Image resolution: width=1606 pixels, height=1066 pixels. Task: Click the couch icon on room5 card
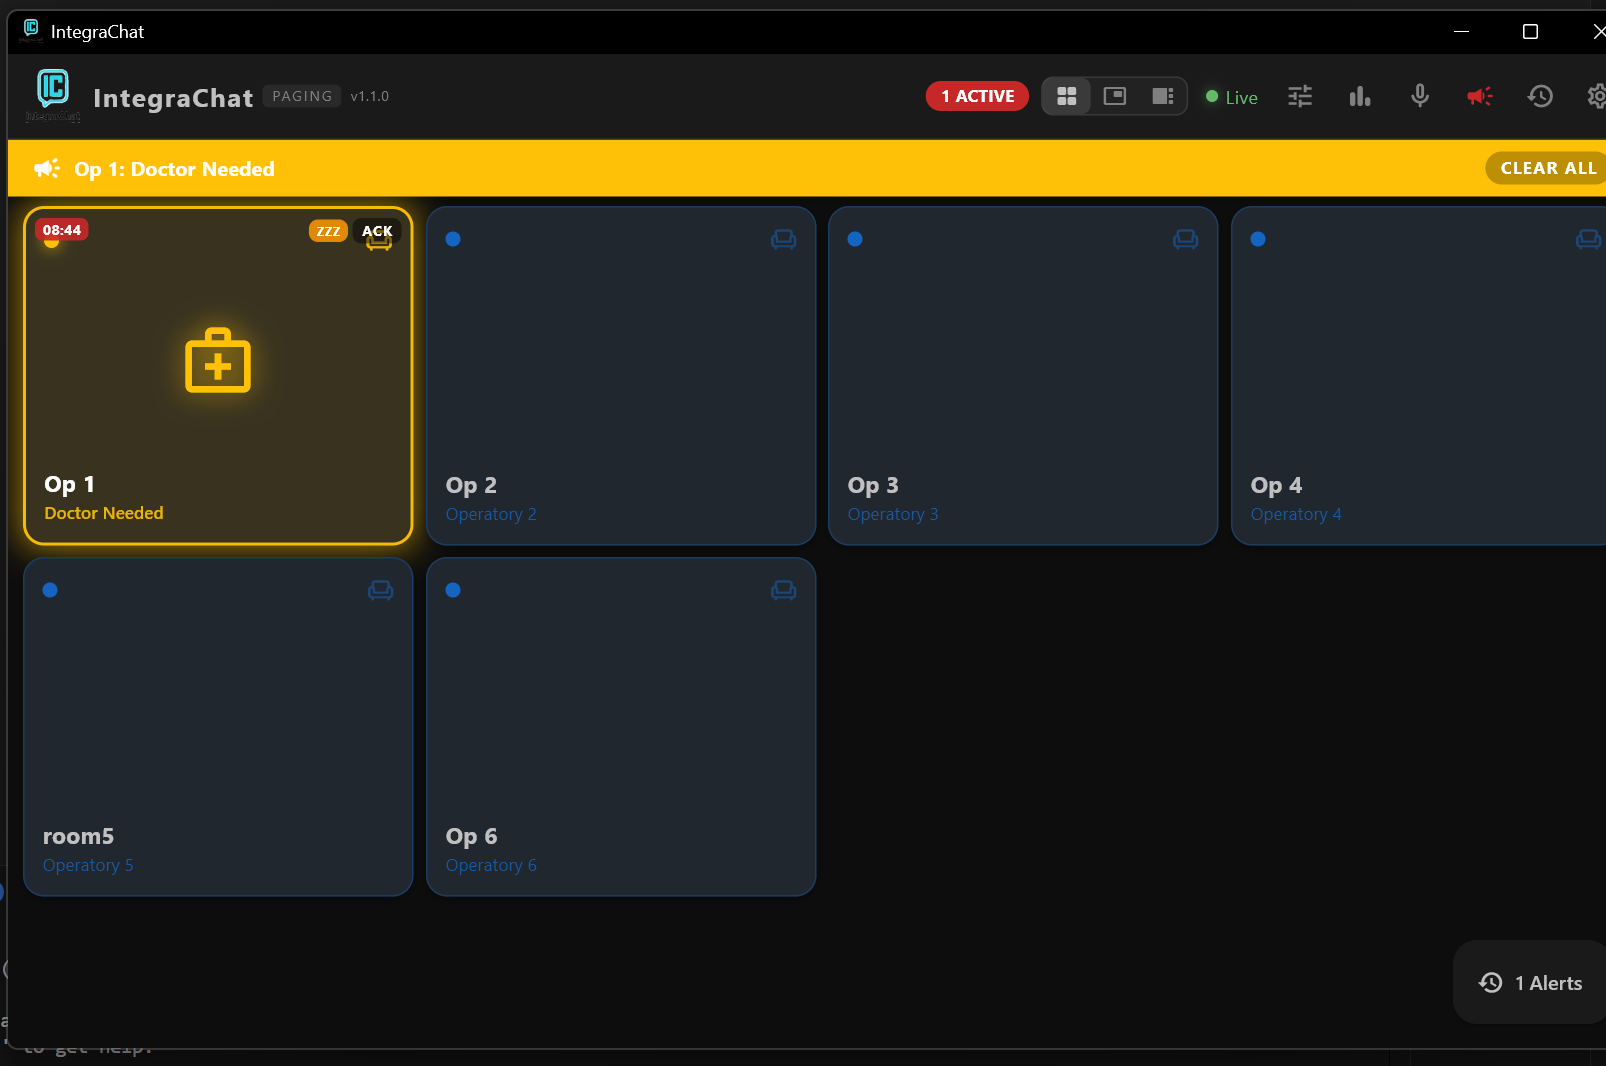click(x=381, y=590)
